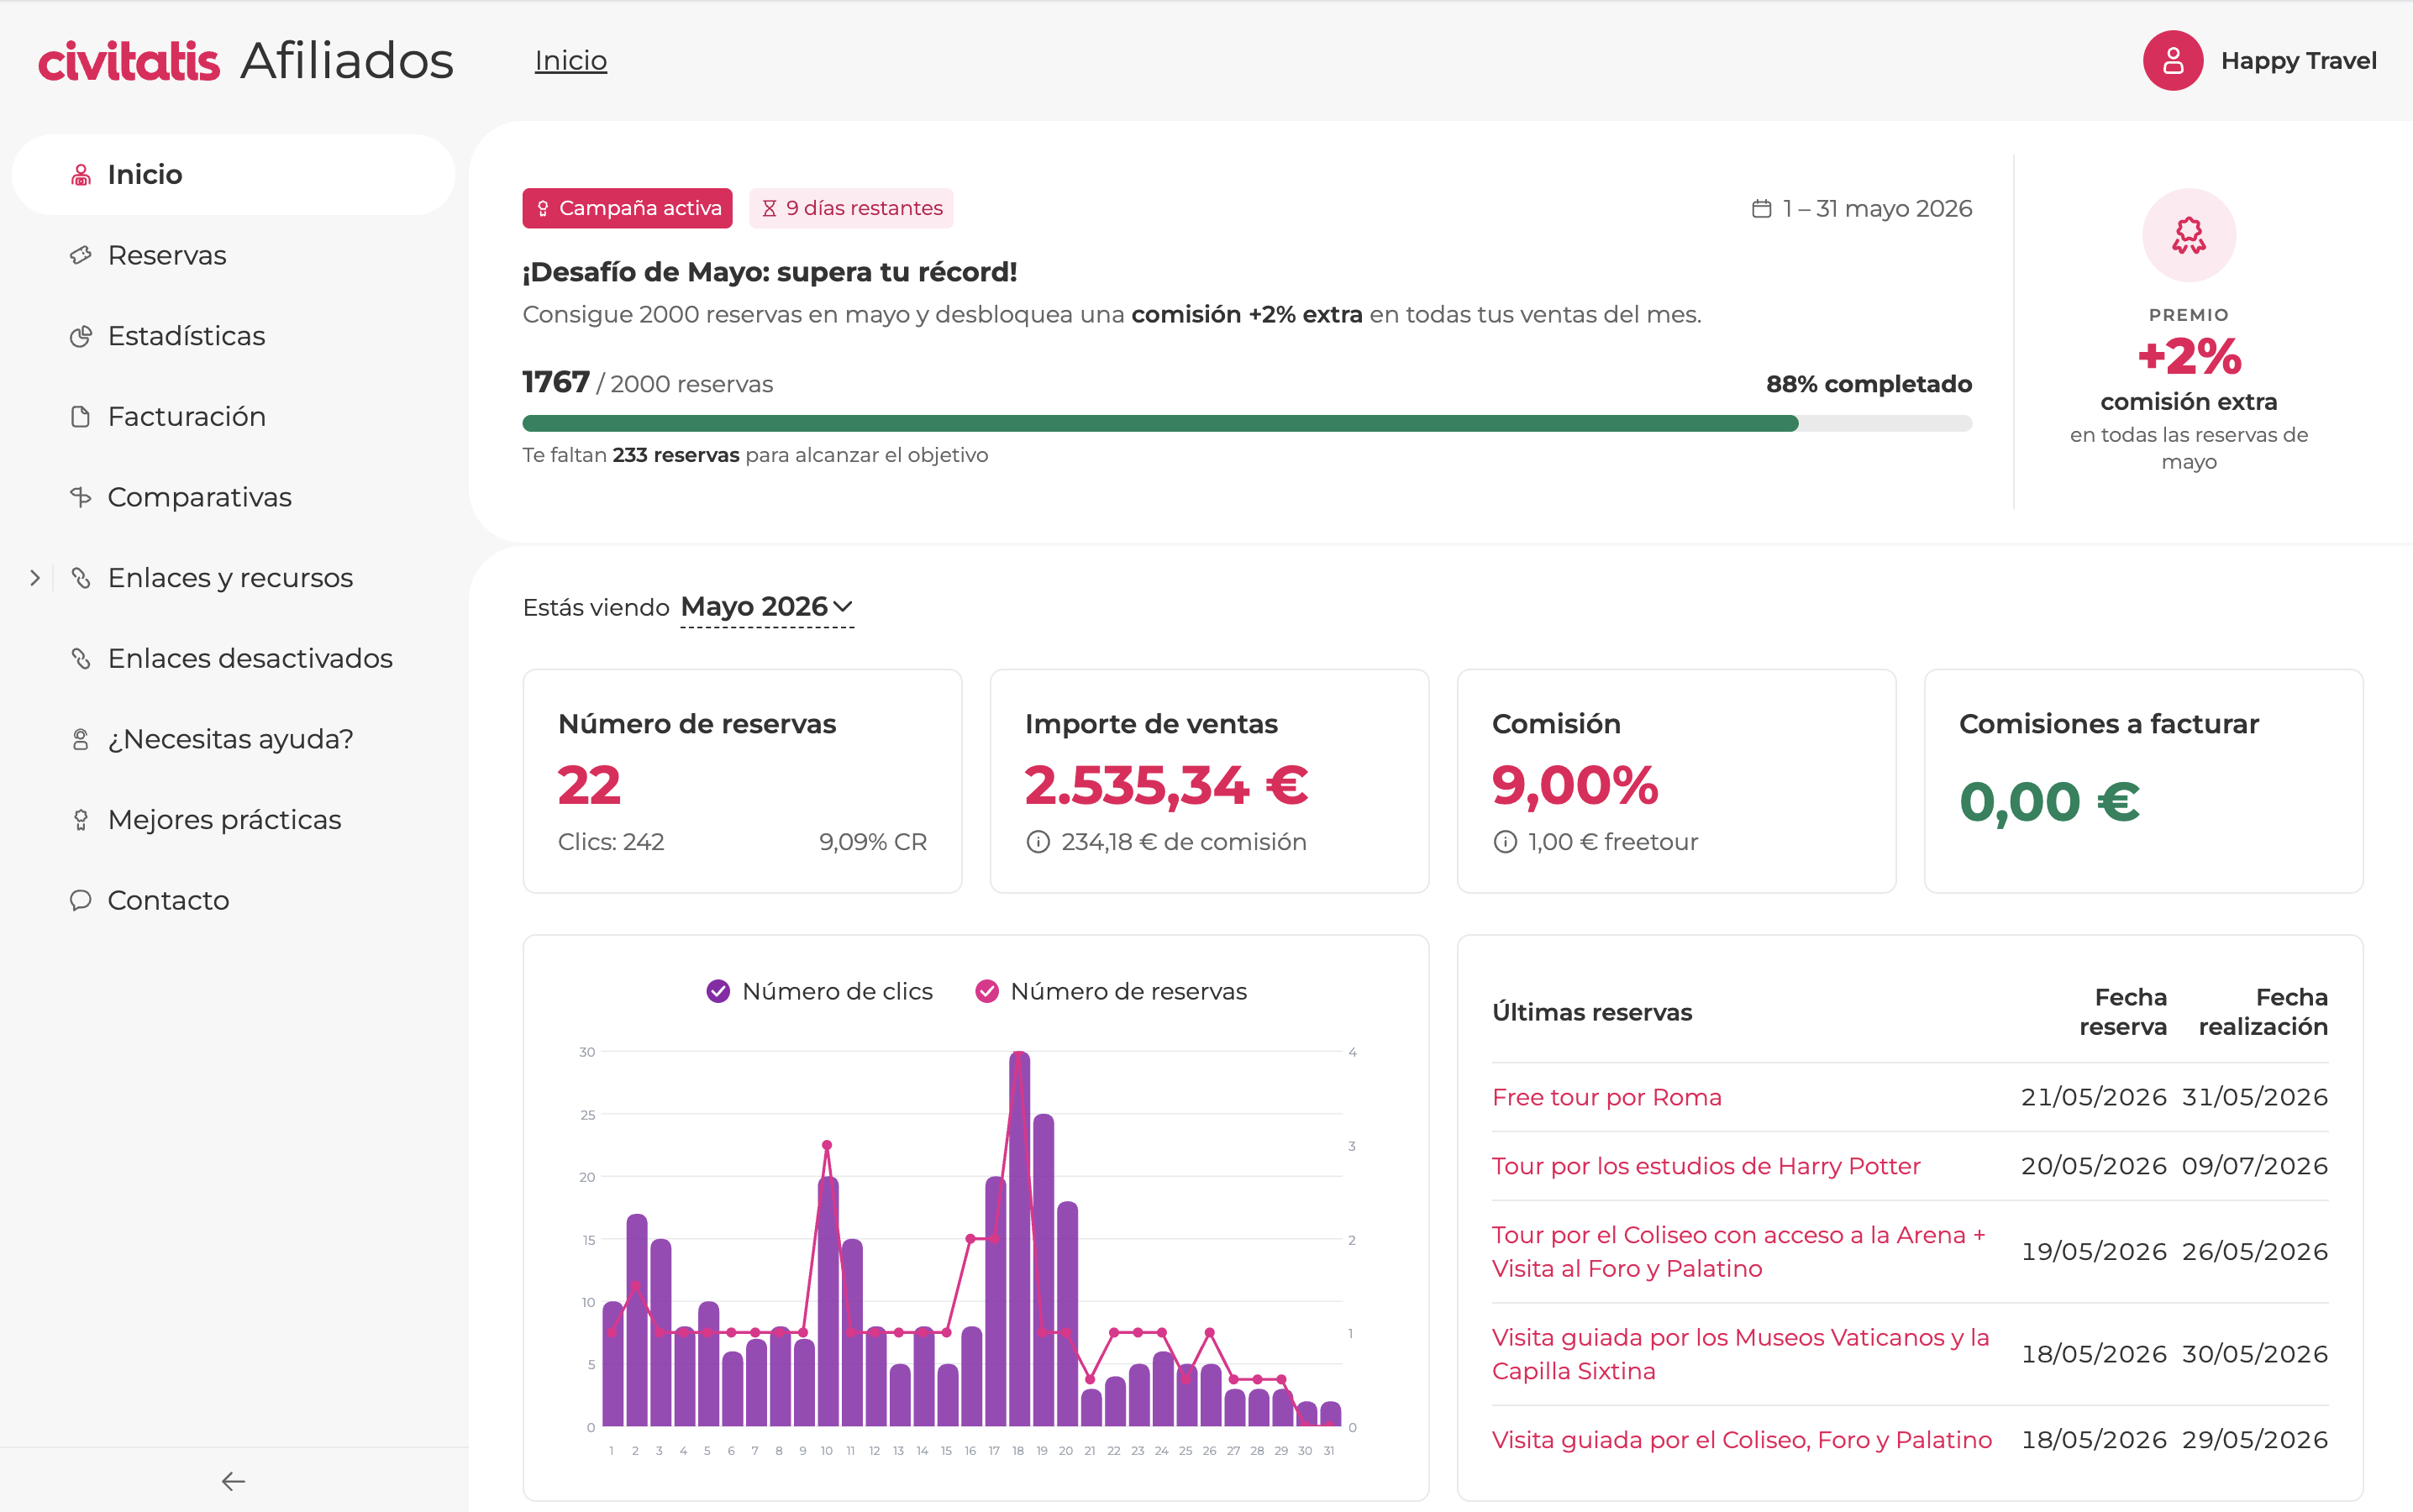Click the Mejores prácticas lightbulb icon
The image size is (2413, 1512).
[81, 820]
